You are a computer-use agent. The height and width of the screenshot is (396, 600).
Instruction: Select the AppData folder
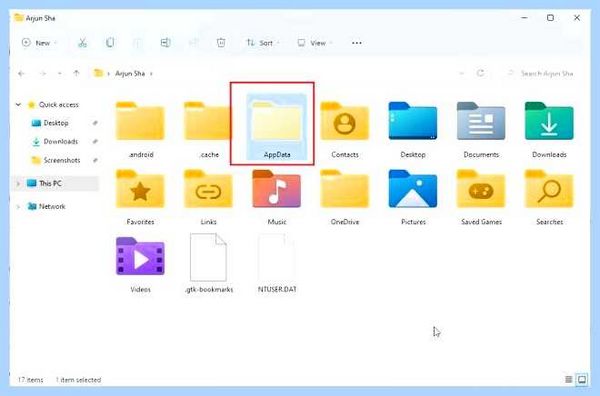277,127
